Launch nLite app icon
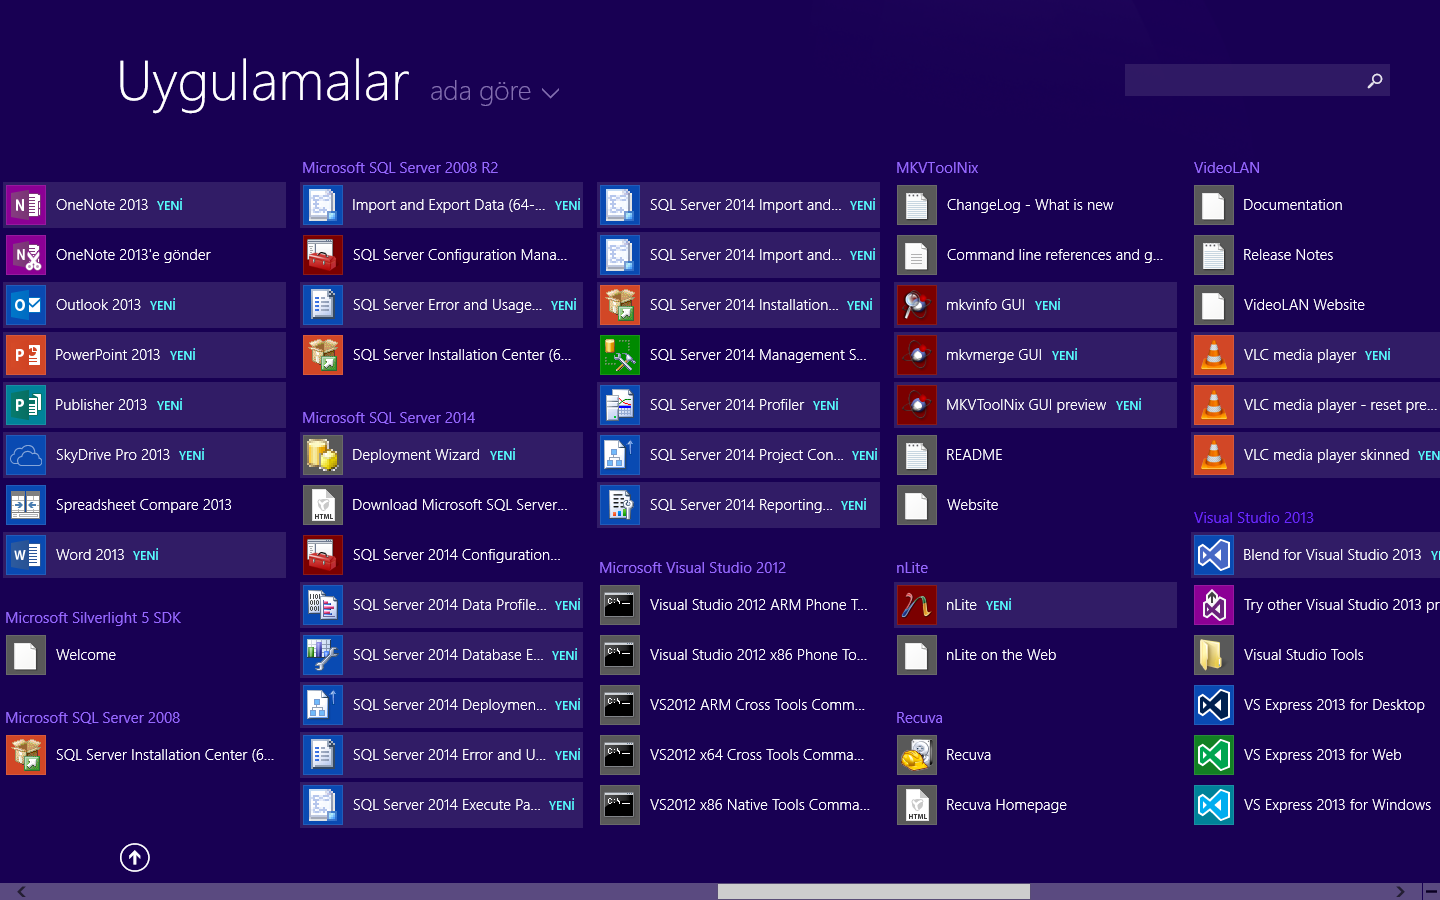Viewport: 1440px width, 900px height. [x=917, y=605]
